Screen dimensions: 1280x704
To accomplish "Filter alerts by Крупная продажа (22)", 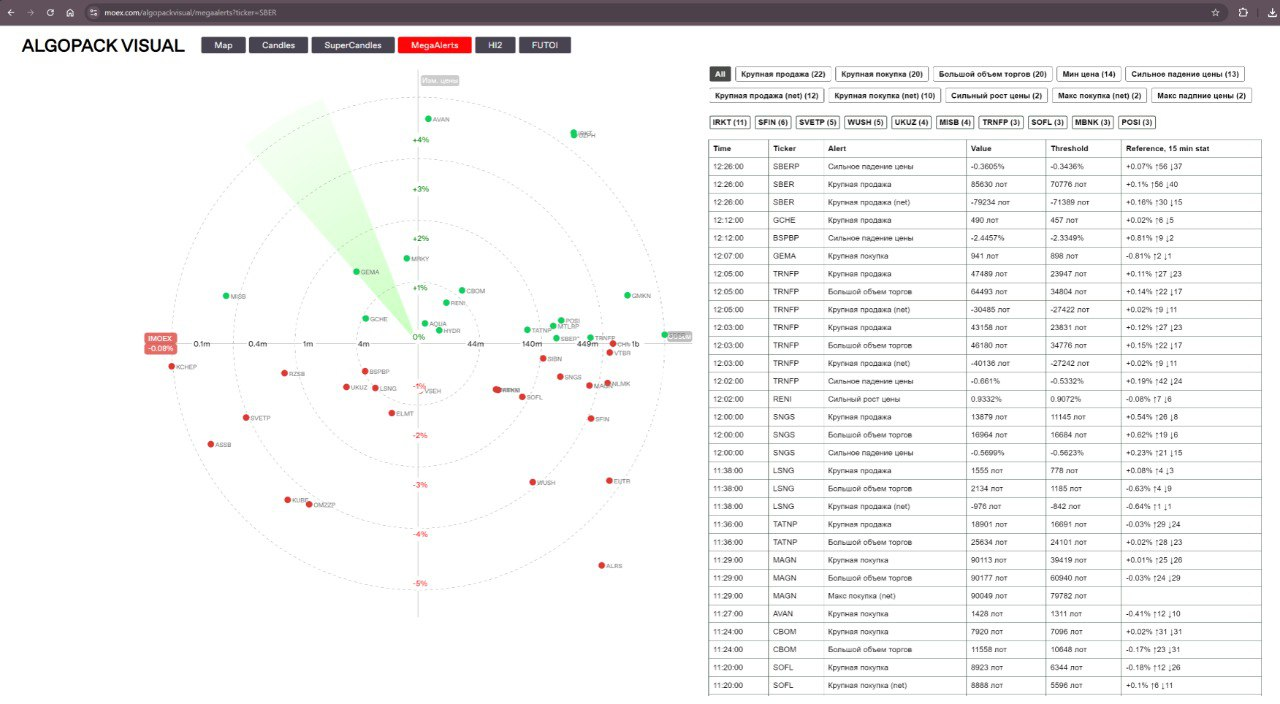I will click(x=782, y=74).
